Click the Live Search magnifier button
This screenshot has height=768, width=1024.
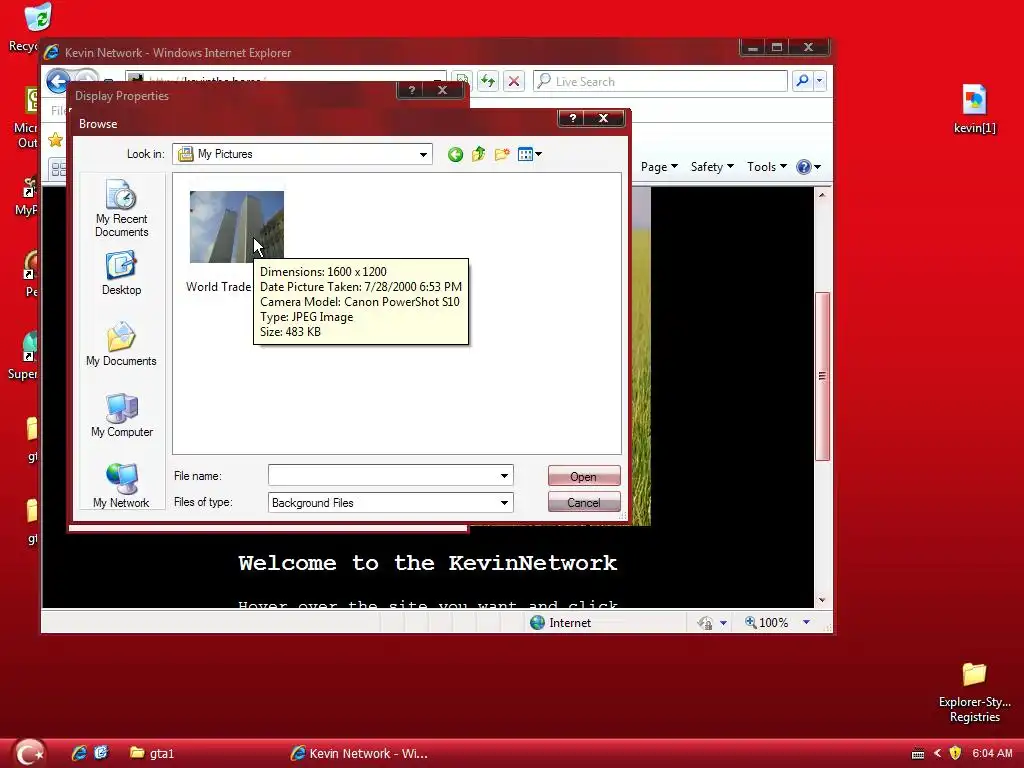(803, 81)
